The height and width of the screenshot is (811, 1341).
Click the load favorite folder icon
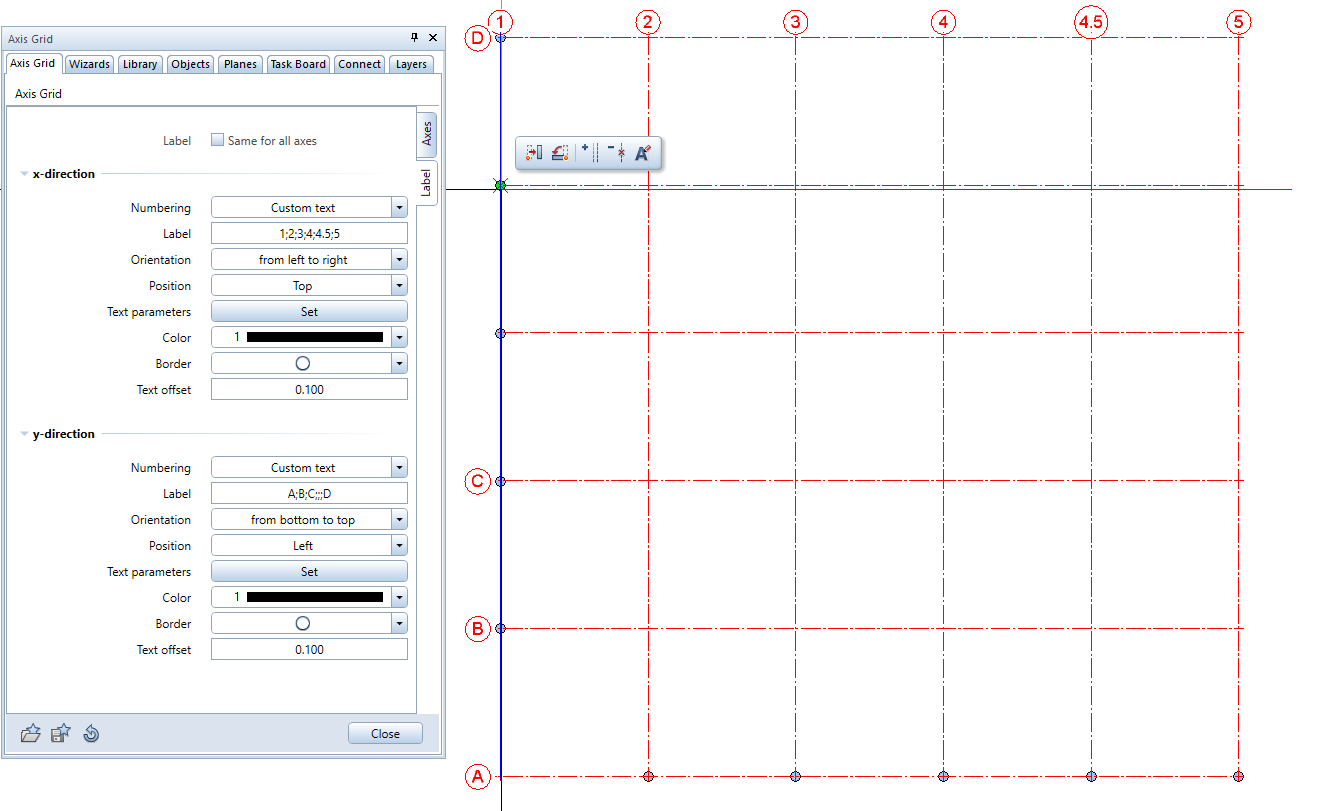tap(31, 734)
